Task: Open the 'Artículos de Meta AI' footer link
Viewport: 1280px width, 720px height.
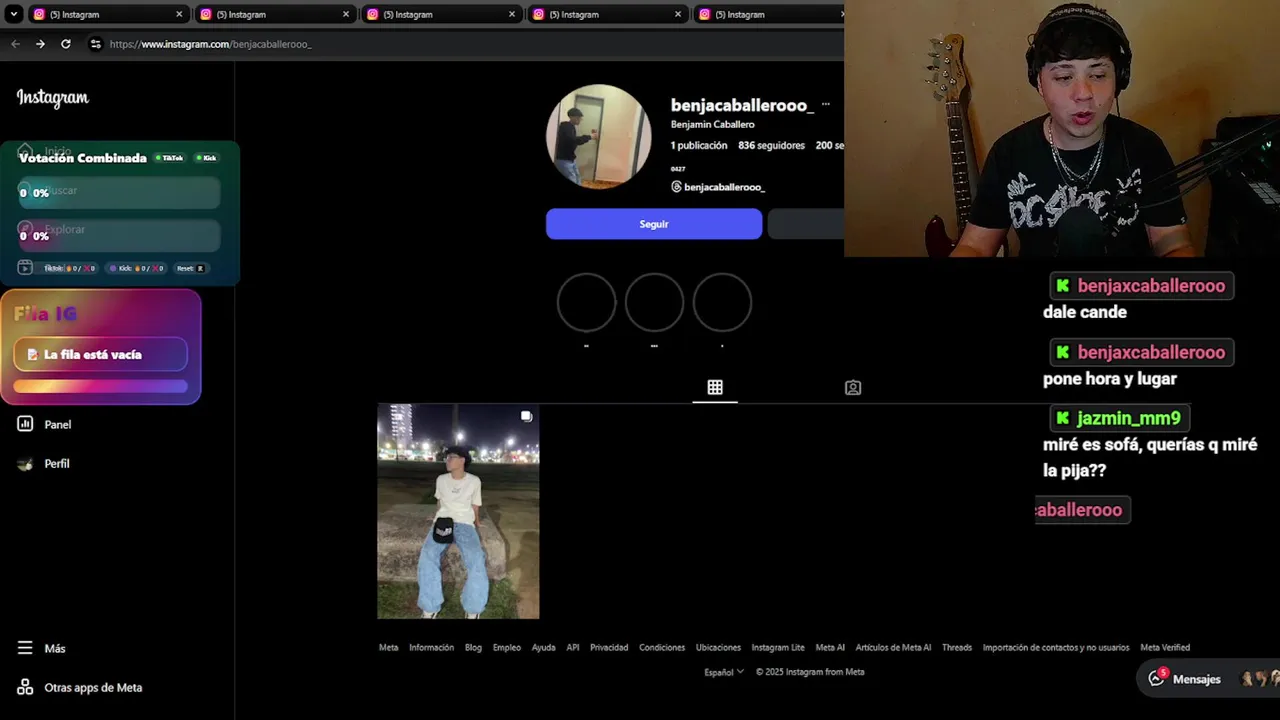Action: click(893, 648)
